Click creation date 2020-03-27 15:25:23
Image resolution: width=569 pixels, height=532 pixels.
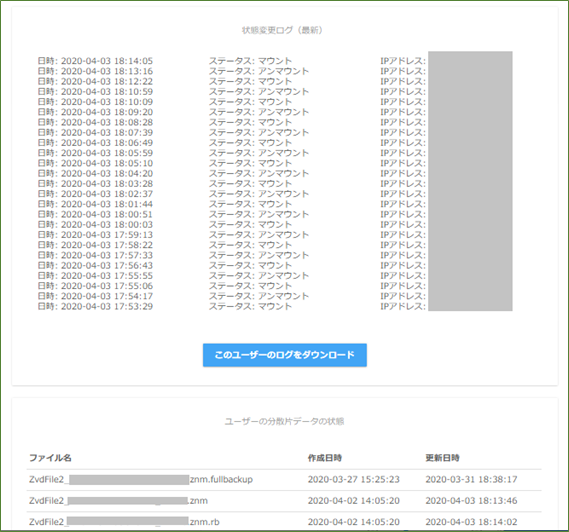354,479
